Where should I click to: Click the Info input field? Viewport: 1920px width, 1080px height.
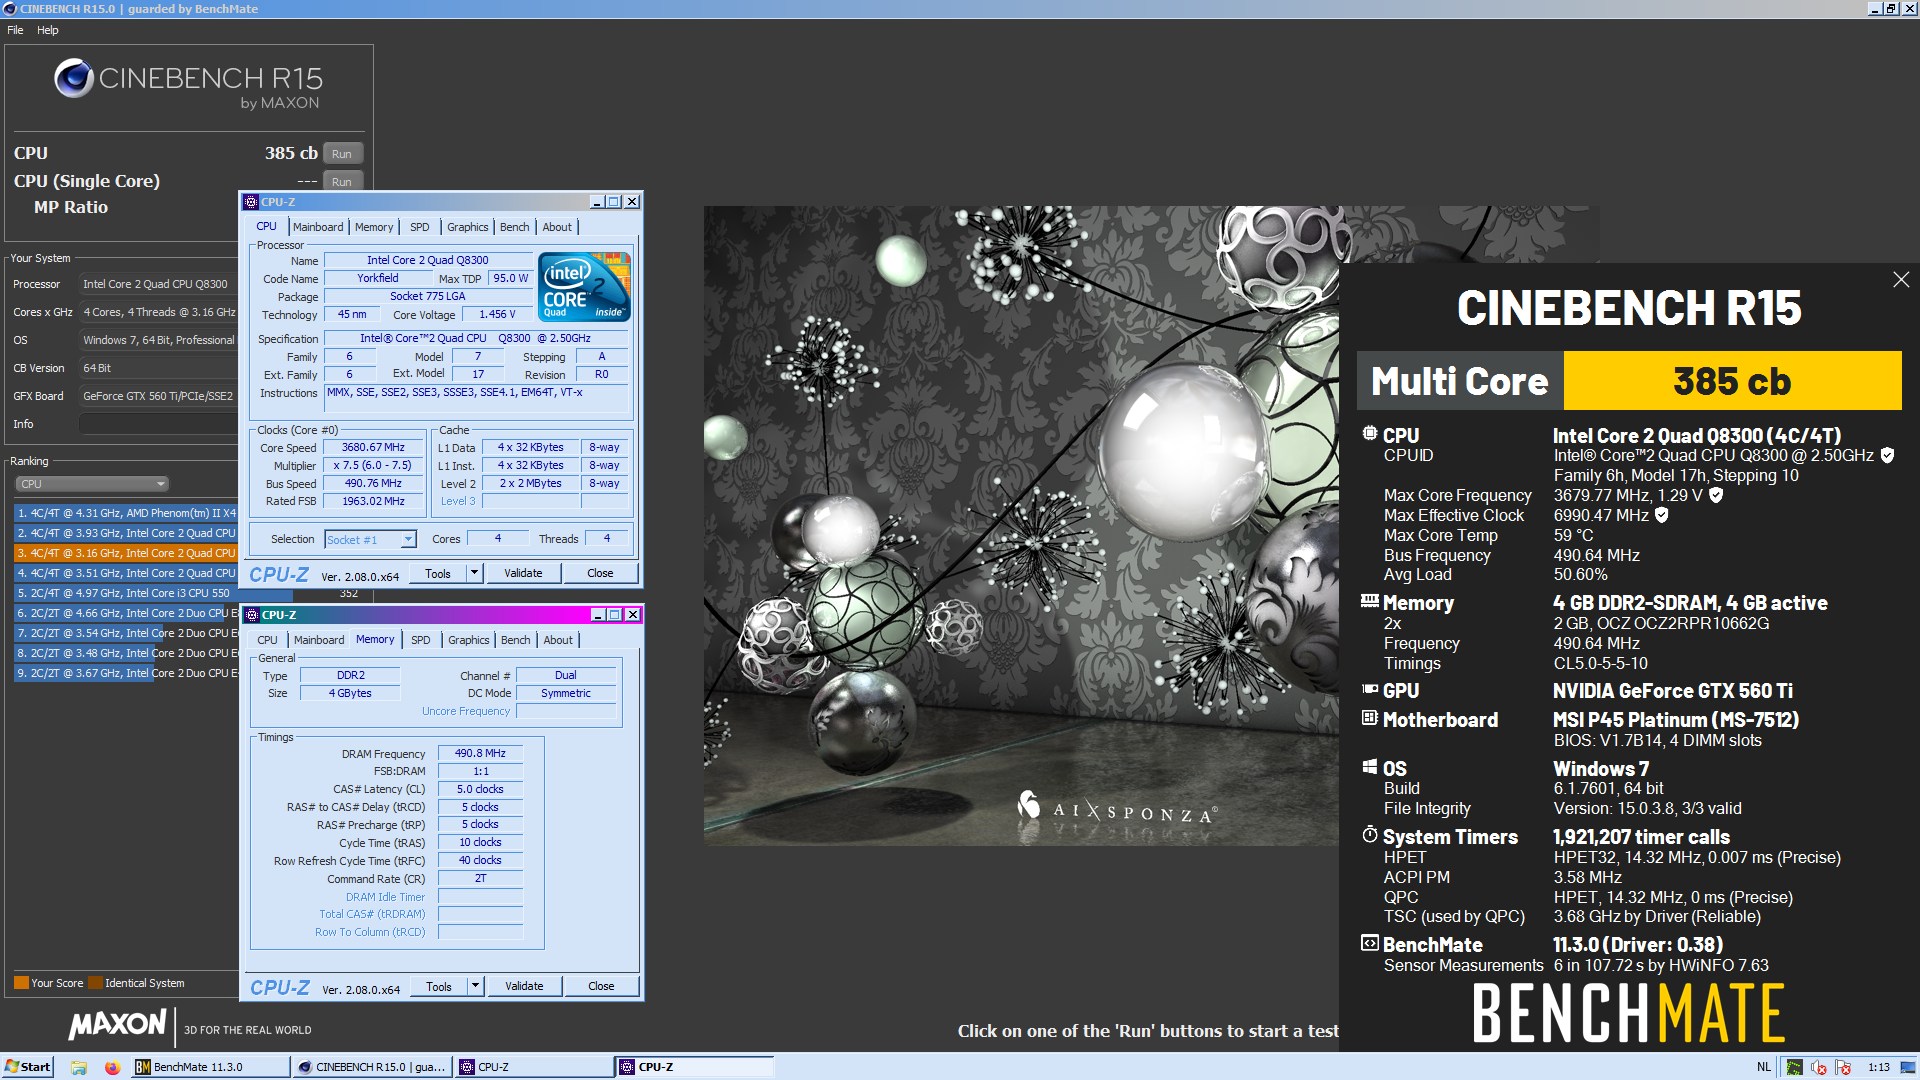pyautogui.click(x=158, y=424)
